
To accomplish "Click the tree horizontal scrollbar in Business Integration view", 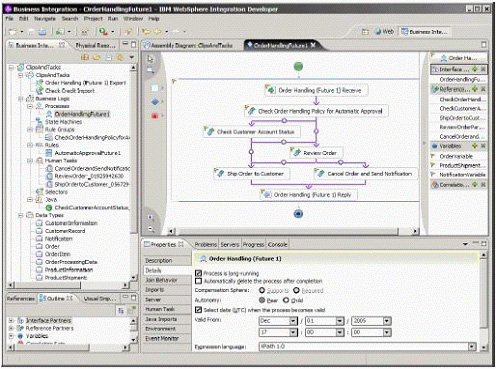I will click(x=47, y=285).
